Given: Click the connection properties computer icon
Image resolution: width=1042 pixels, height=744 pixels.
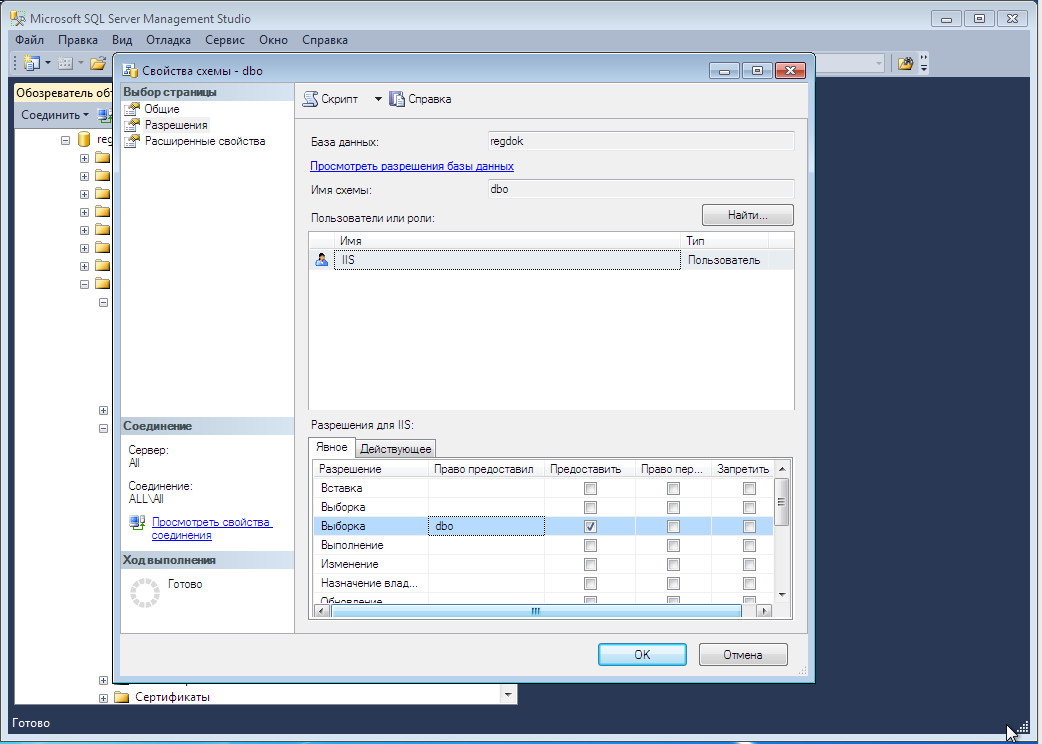Looking at the screenshot, I should tap(137, 523).
